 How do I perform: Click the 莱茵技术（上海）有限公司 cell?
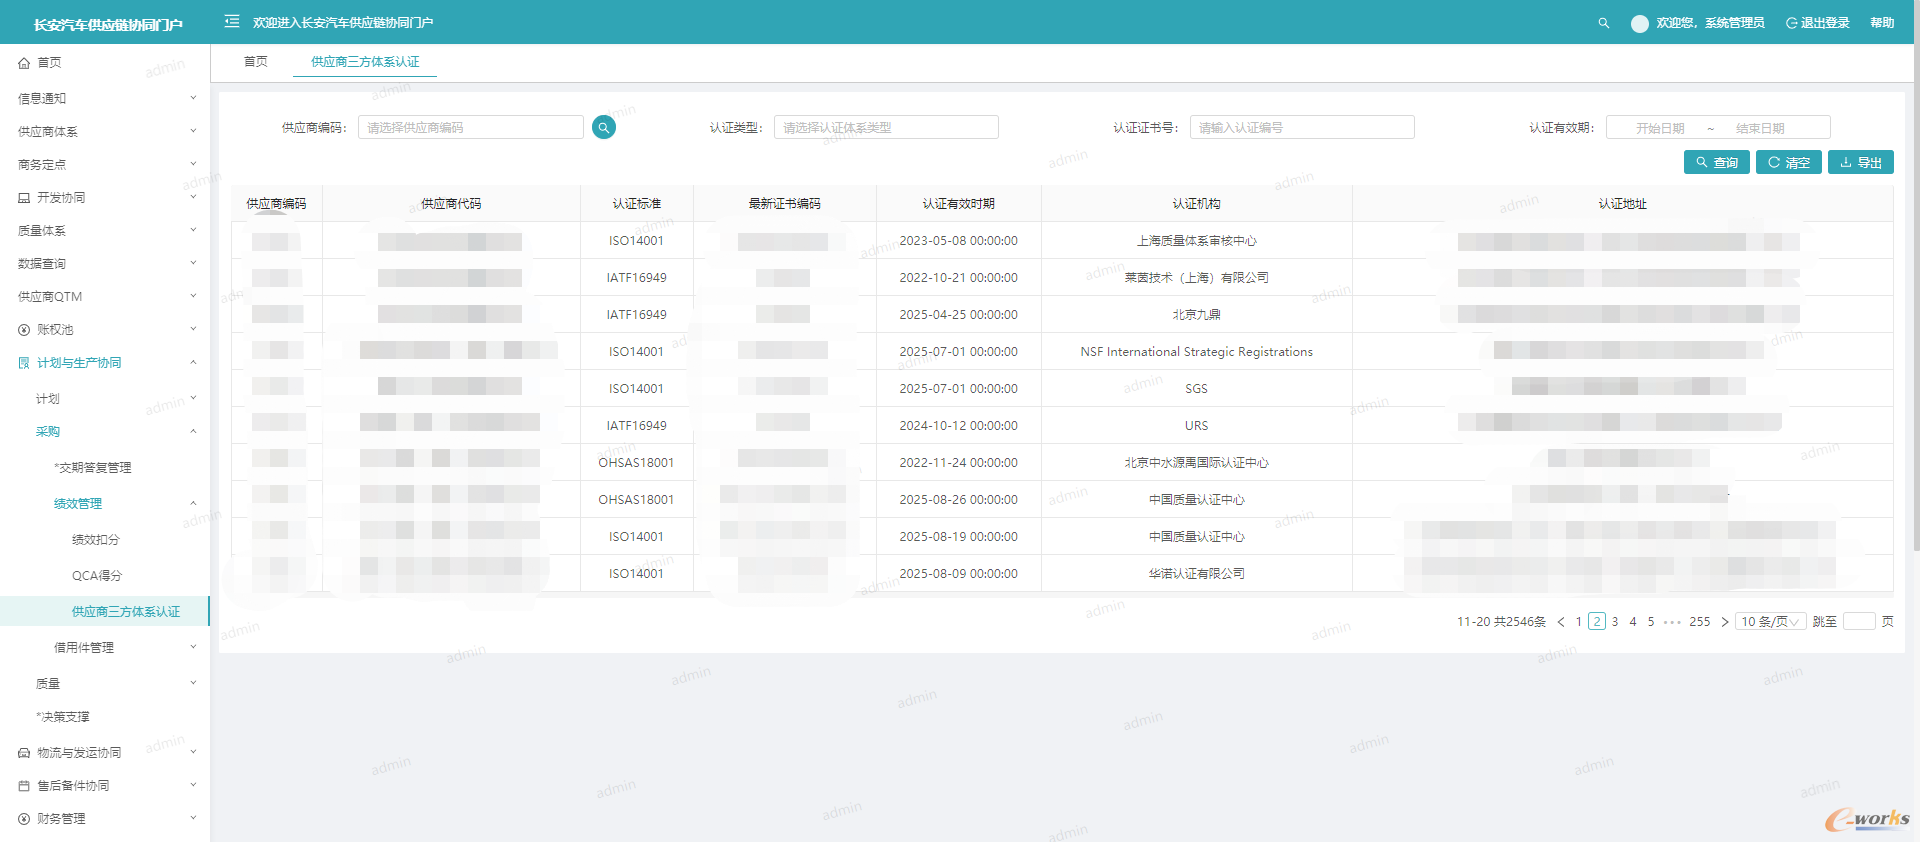coord(1197,278)
